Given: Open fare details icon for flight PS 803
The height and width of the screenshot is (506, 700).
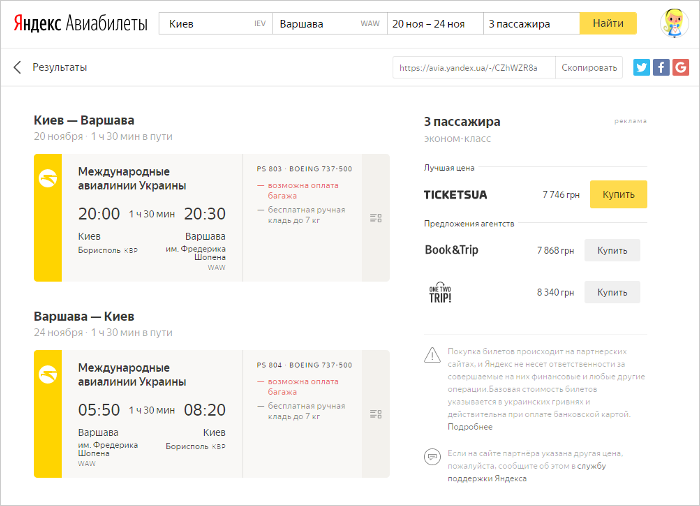Looking at the screenshot, I should click(376, 218).
